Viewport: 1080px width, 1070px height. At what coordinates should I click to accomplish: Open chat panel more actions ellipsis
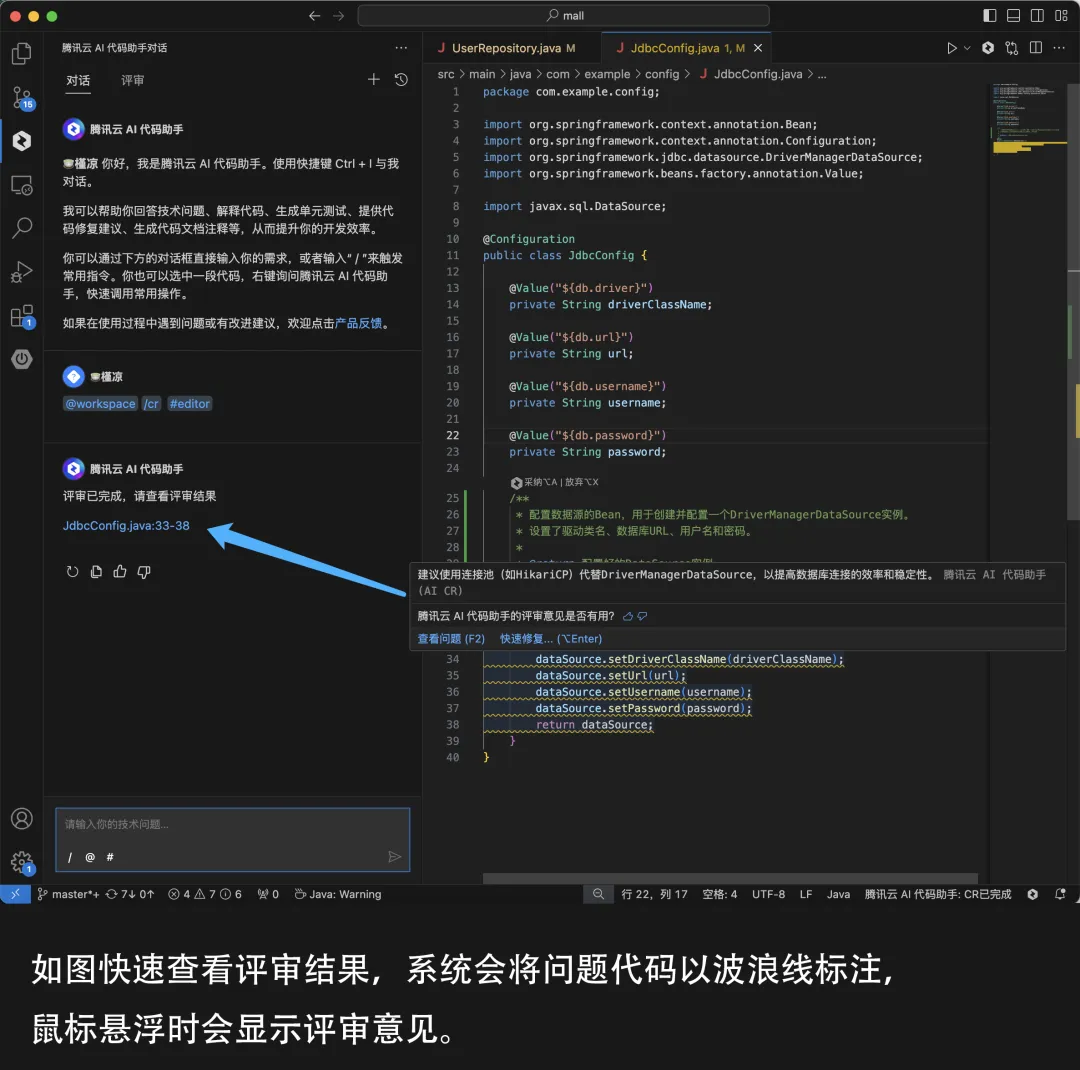coord(401,48)
